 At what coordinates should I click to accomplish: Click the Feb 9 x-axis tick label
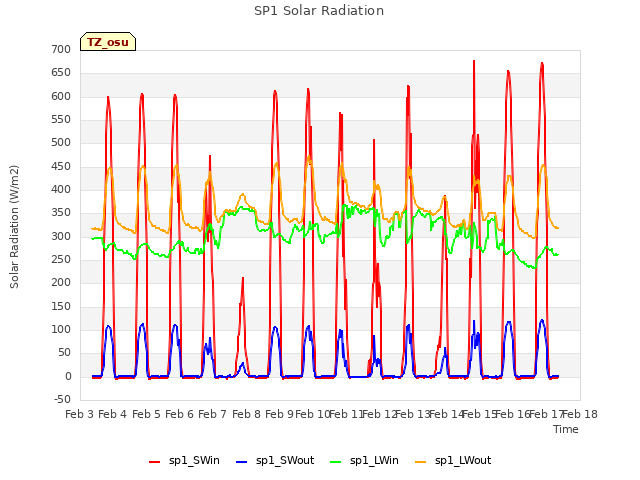[280, 414]
